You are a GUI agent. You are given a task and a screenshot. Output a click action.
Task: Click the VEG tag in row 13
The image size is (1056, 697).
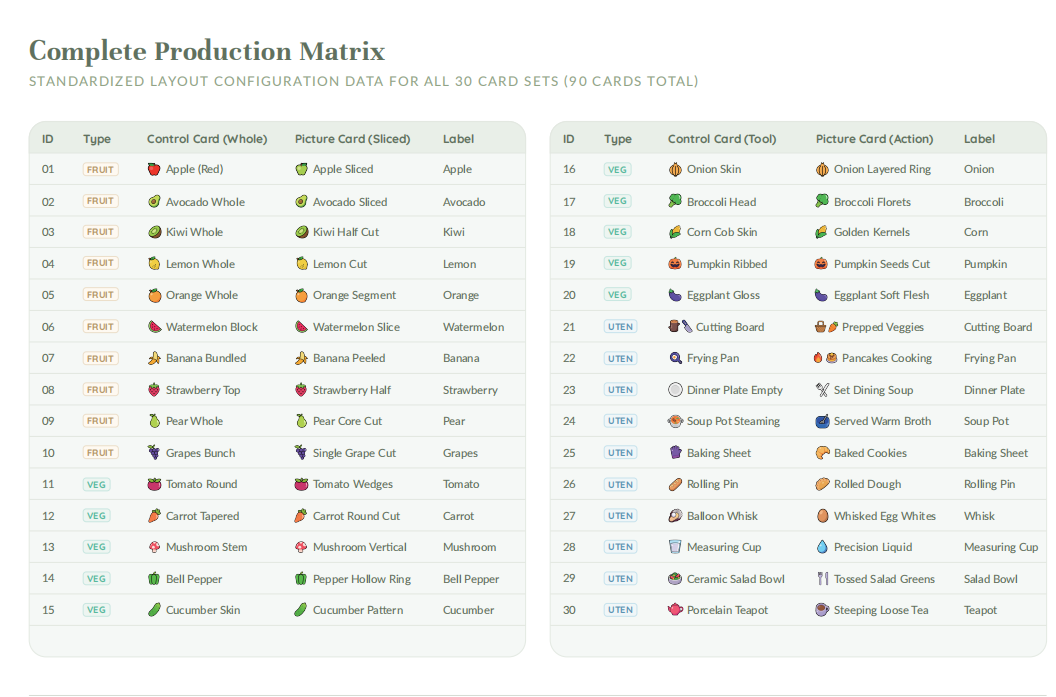[96, 547]
